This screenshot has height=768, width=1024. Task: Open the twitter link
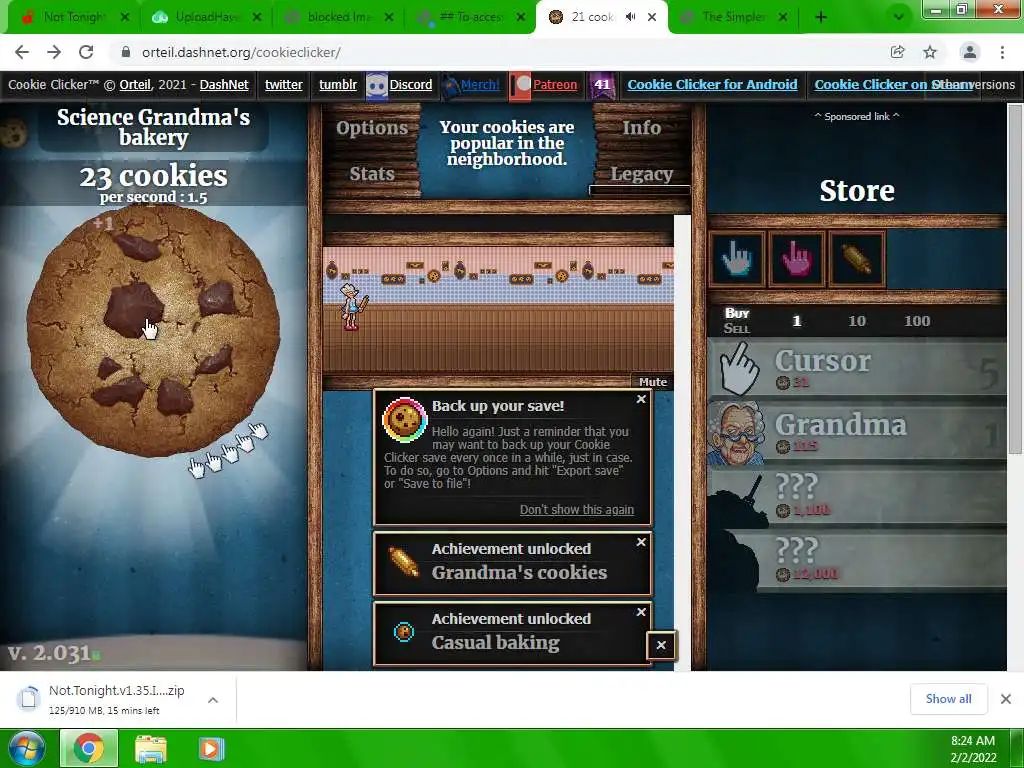pos(283,84)
